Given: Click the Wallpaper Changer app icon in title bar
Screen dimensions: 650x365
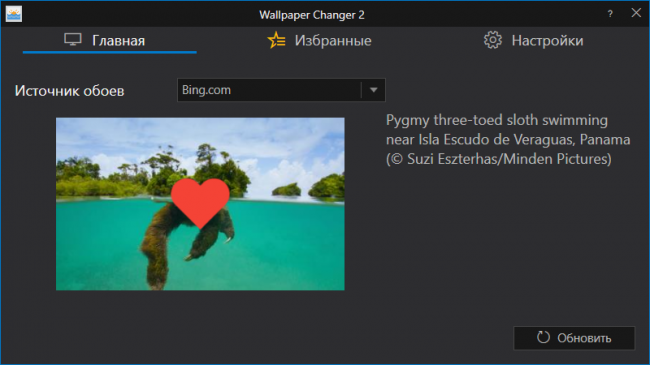Looking at the screenshot, I should (x=14, y=15).
